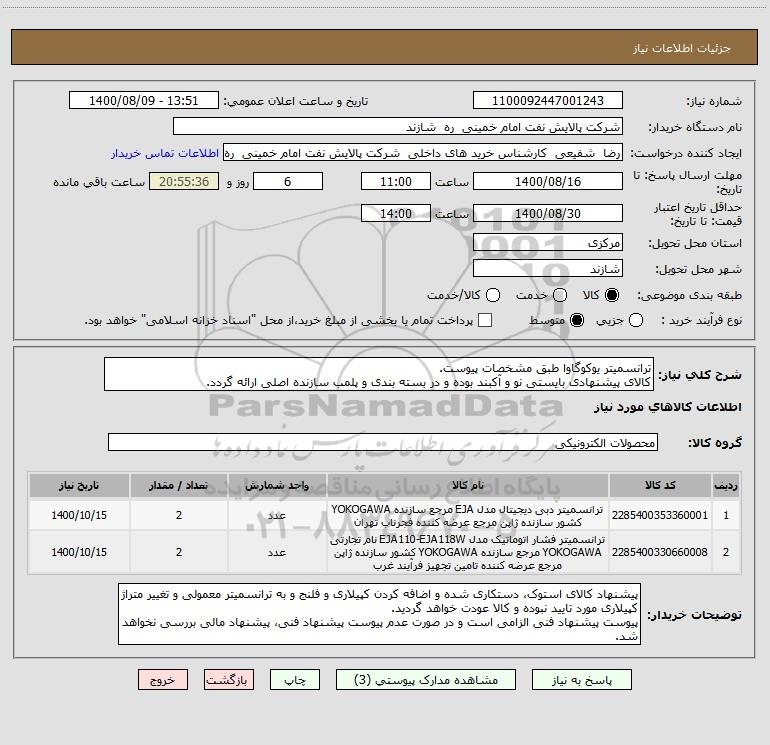Click the خروج exit button
Image resolution: width=770 pixels, height=745 pixels.
pyautogui.click(x=163, y=680)
